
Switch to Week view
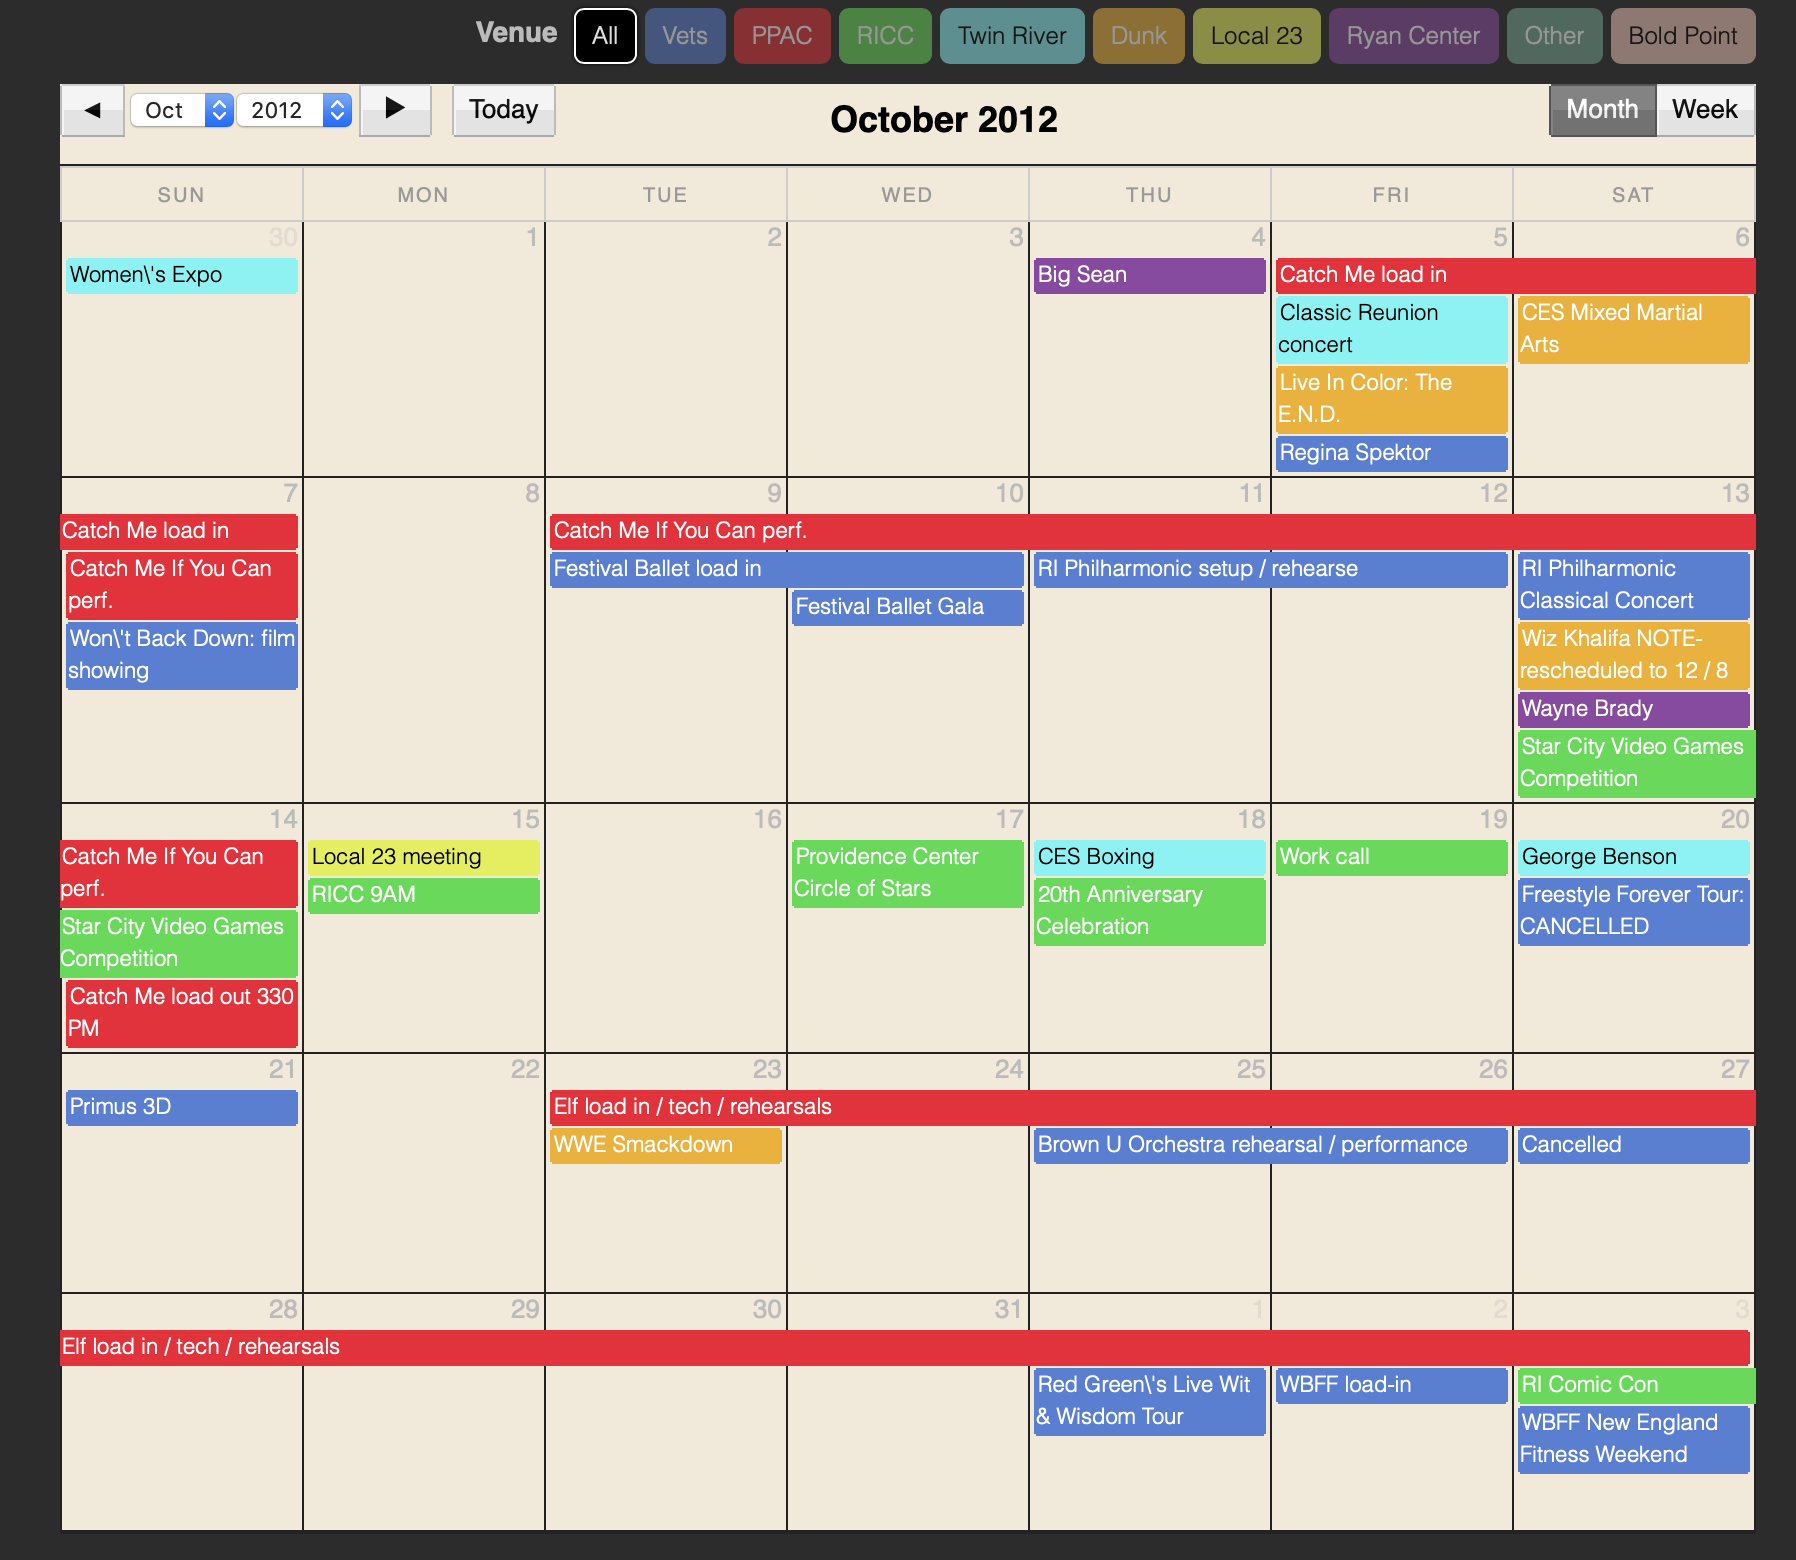[1704, 110]
